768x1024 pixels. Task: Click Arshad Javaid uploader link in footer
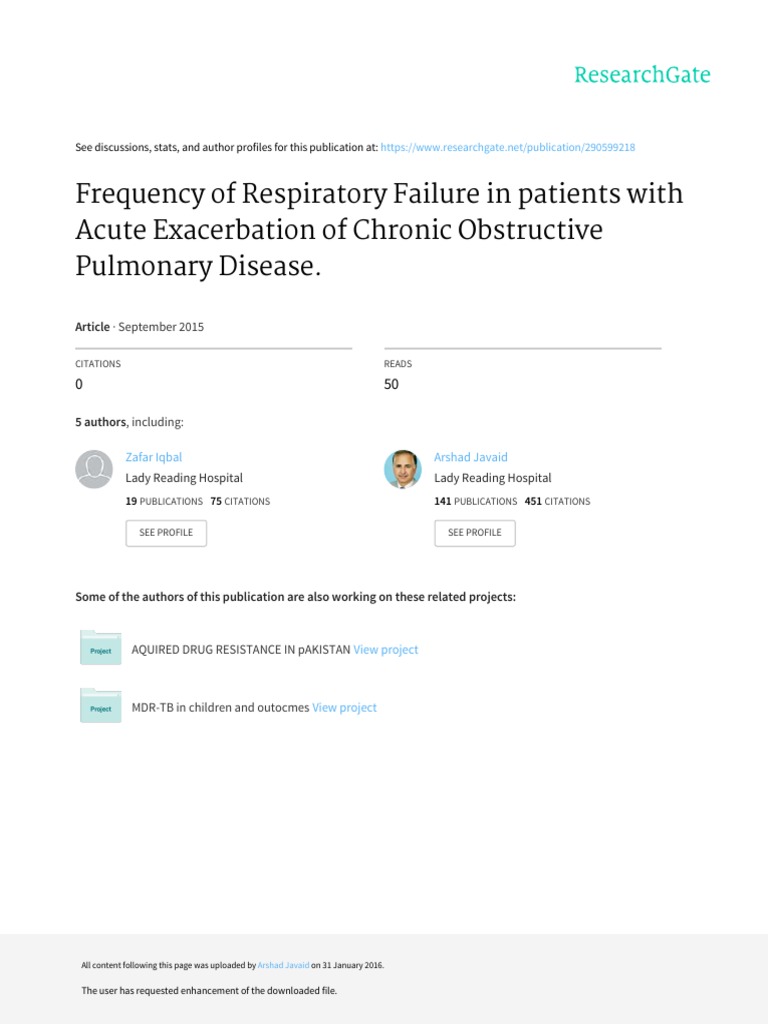pos(283,965)
